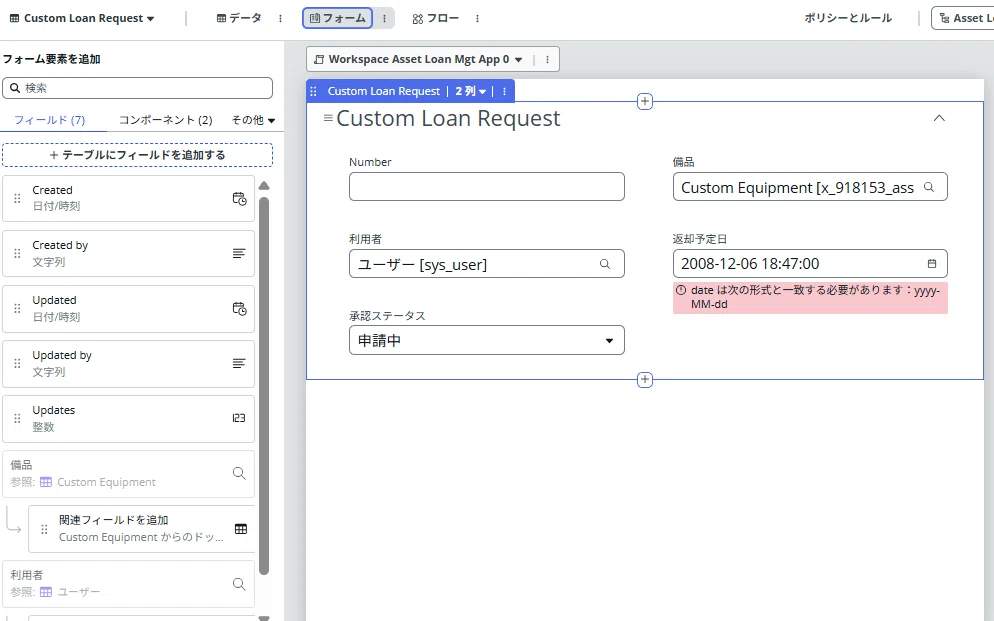Screen dimensions: 994x621
Task: Click the drag handle of Updates field
Action: (x=17, y=418)
